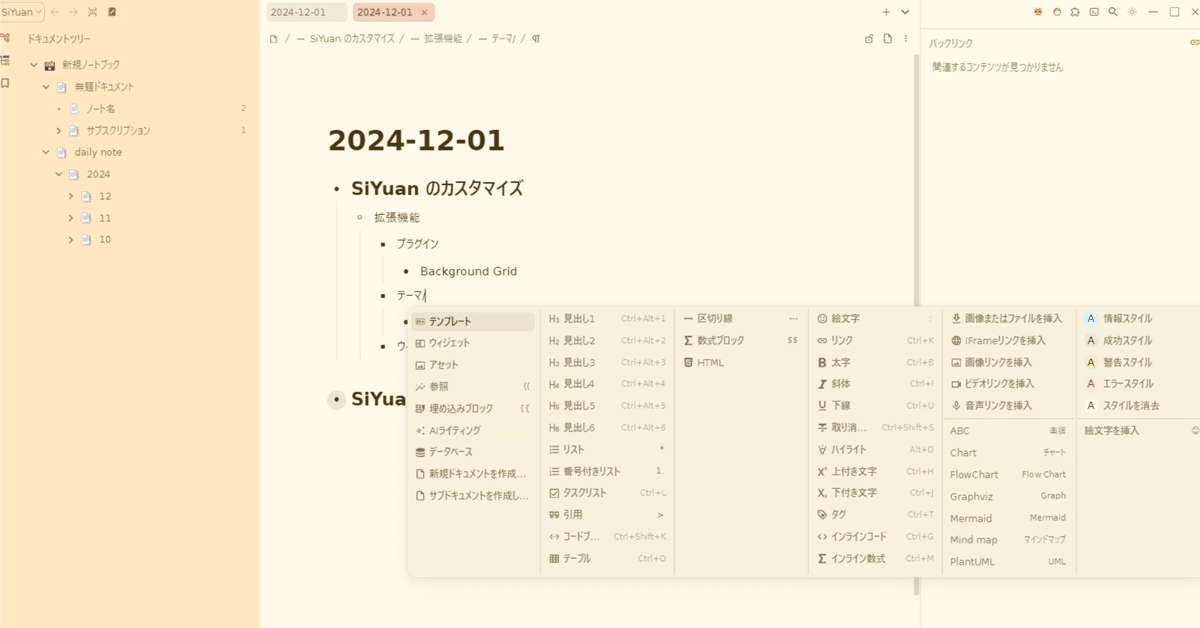Screen dimensions: 1200x628
Task: Choose アセット from slash menu
Action: (472, 365)
